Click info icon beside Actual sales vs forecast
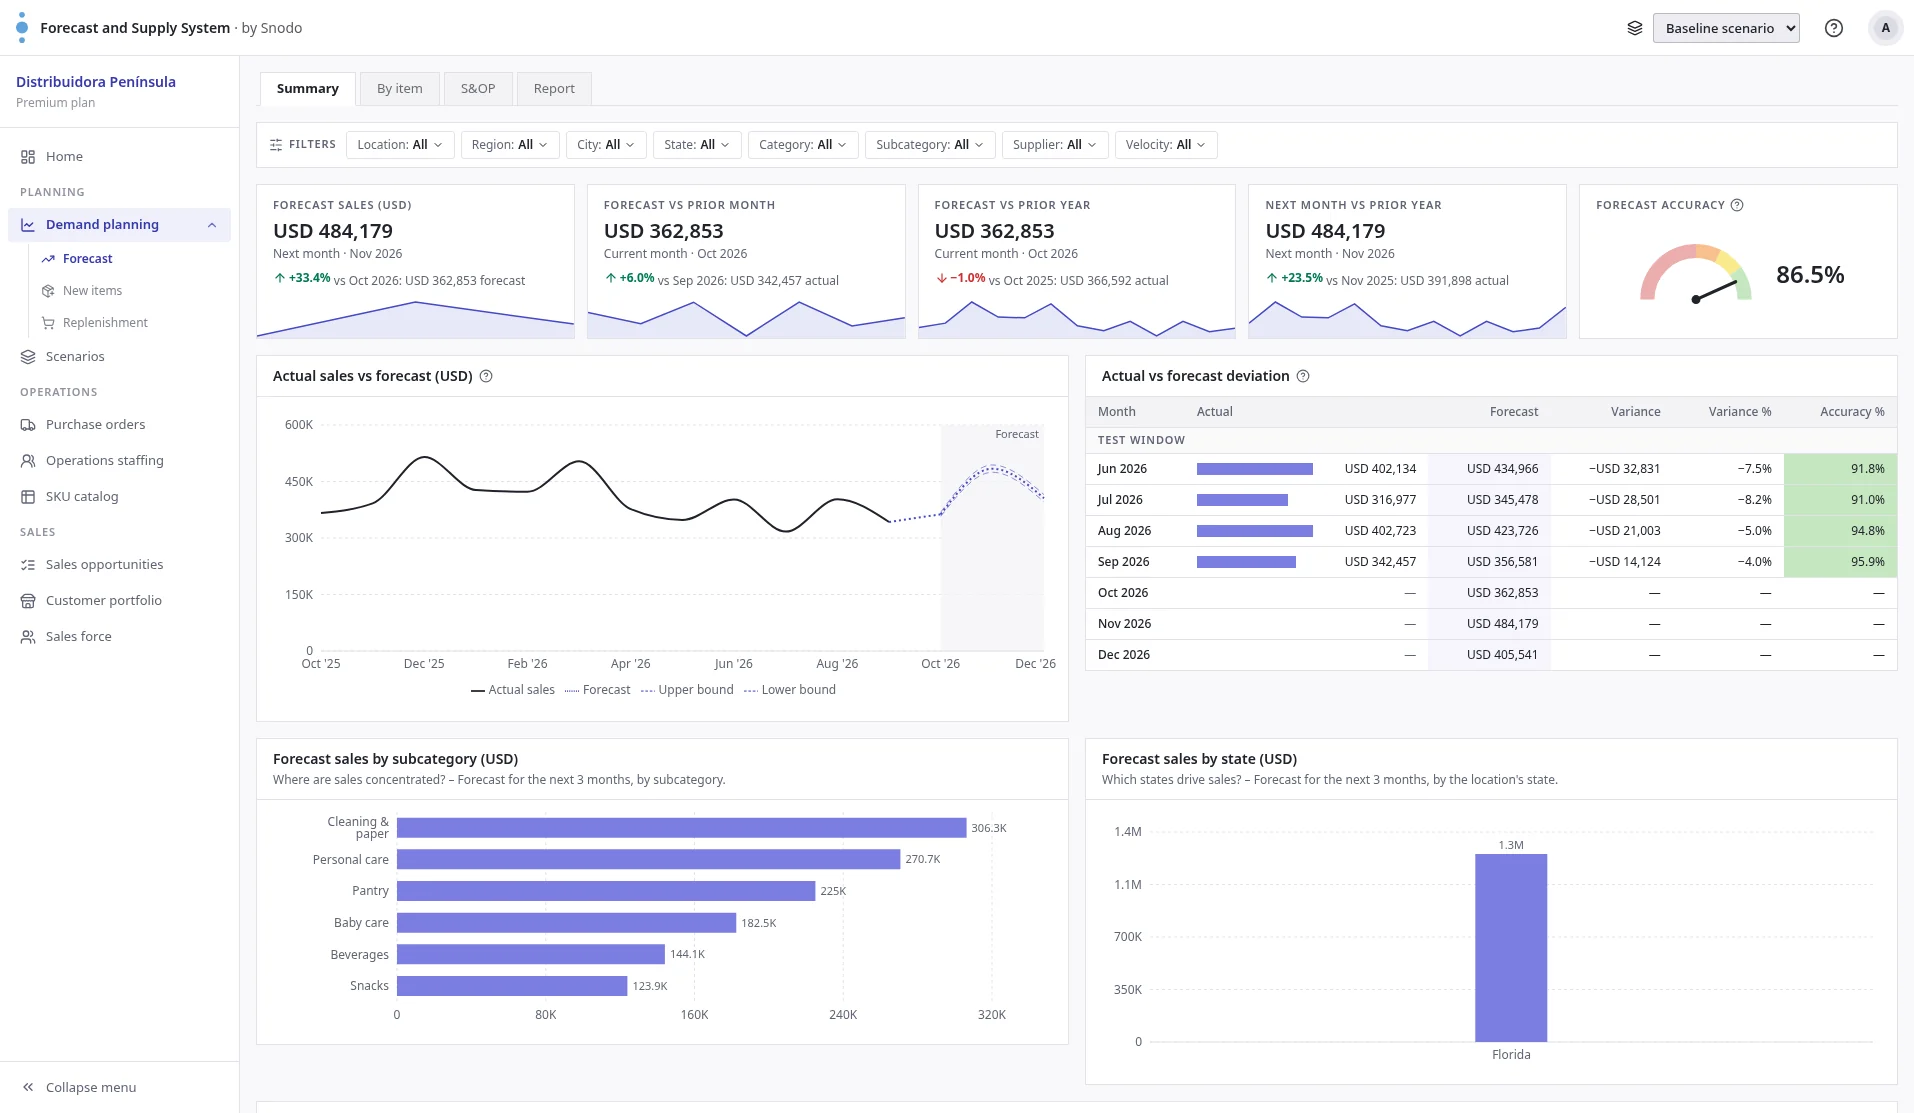This screenshot has width=1914, height=1113. [x=486, y=376]
